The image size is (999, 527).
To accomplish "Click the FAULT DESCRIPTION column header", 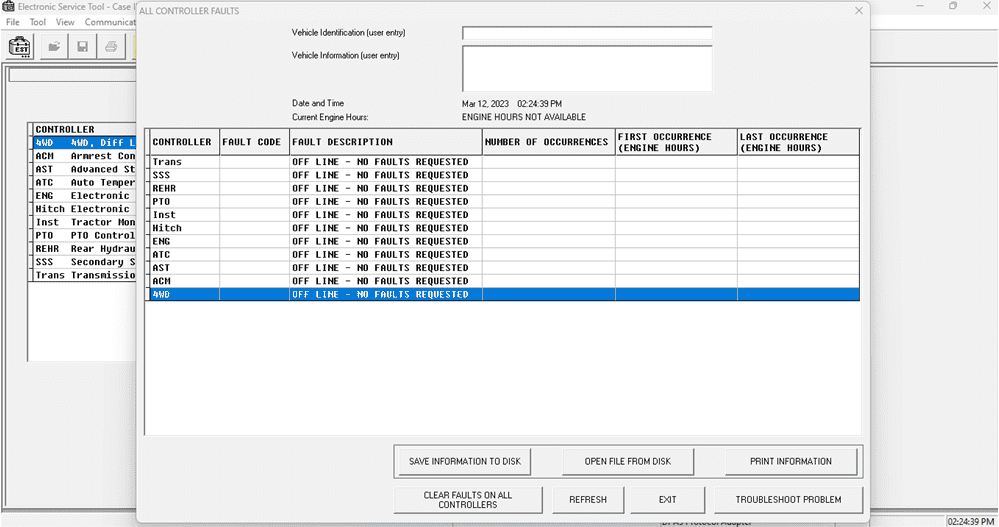I will point(385,142).
